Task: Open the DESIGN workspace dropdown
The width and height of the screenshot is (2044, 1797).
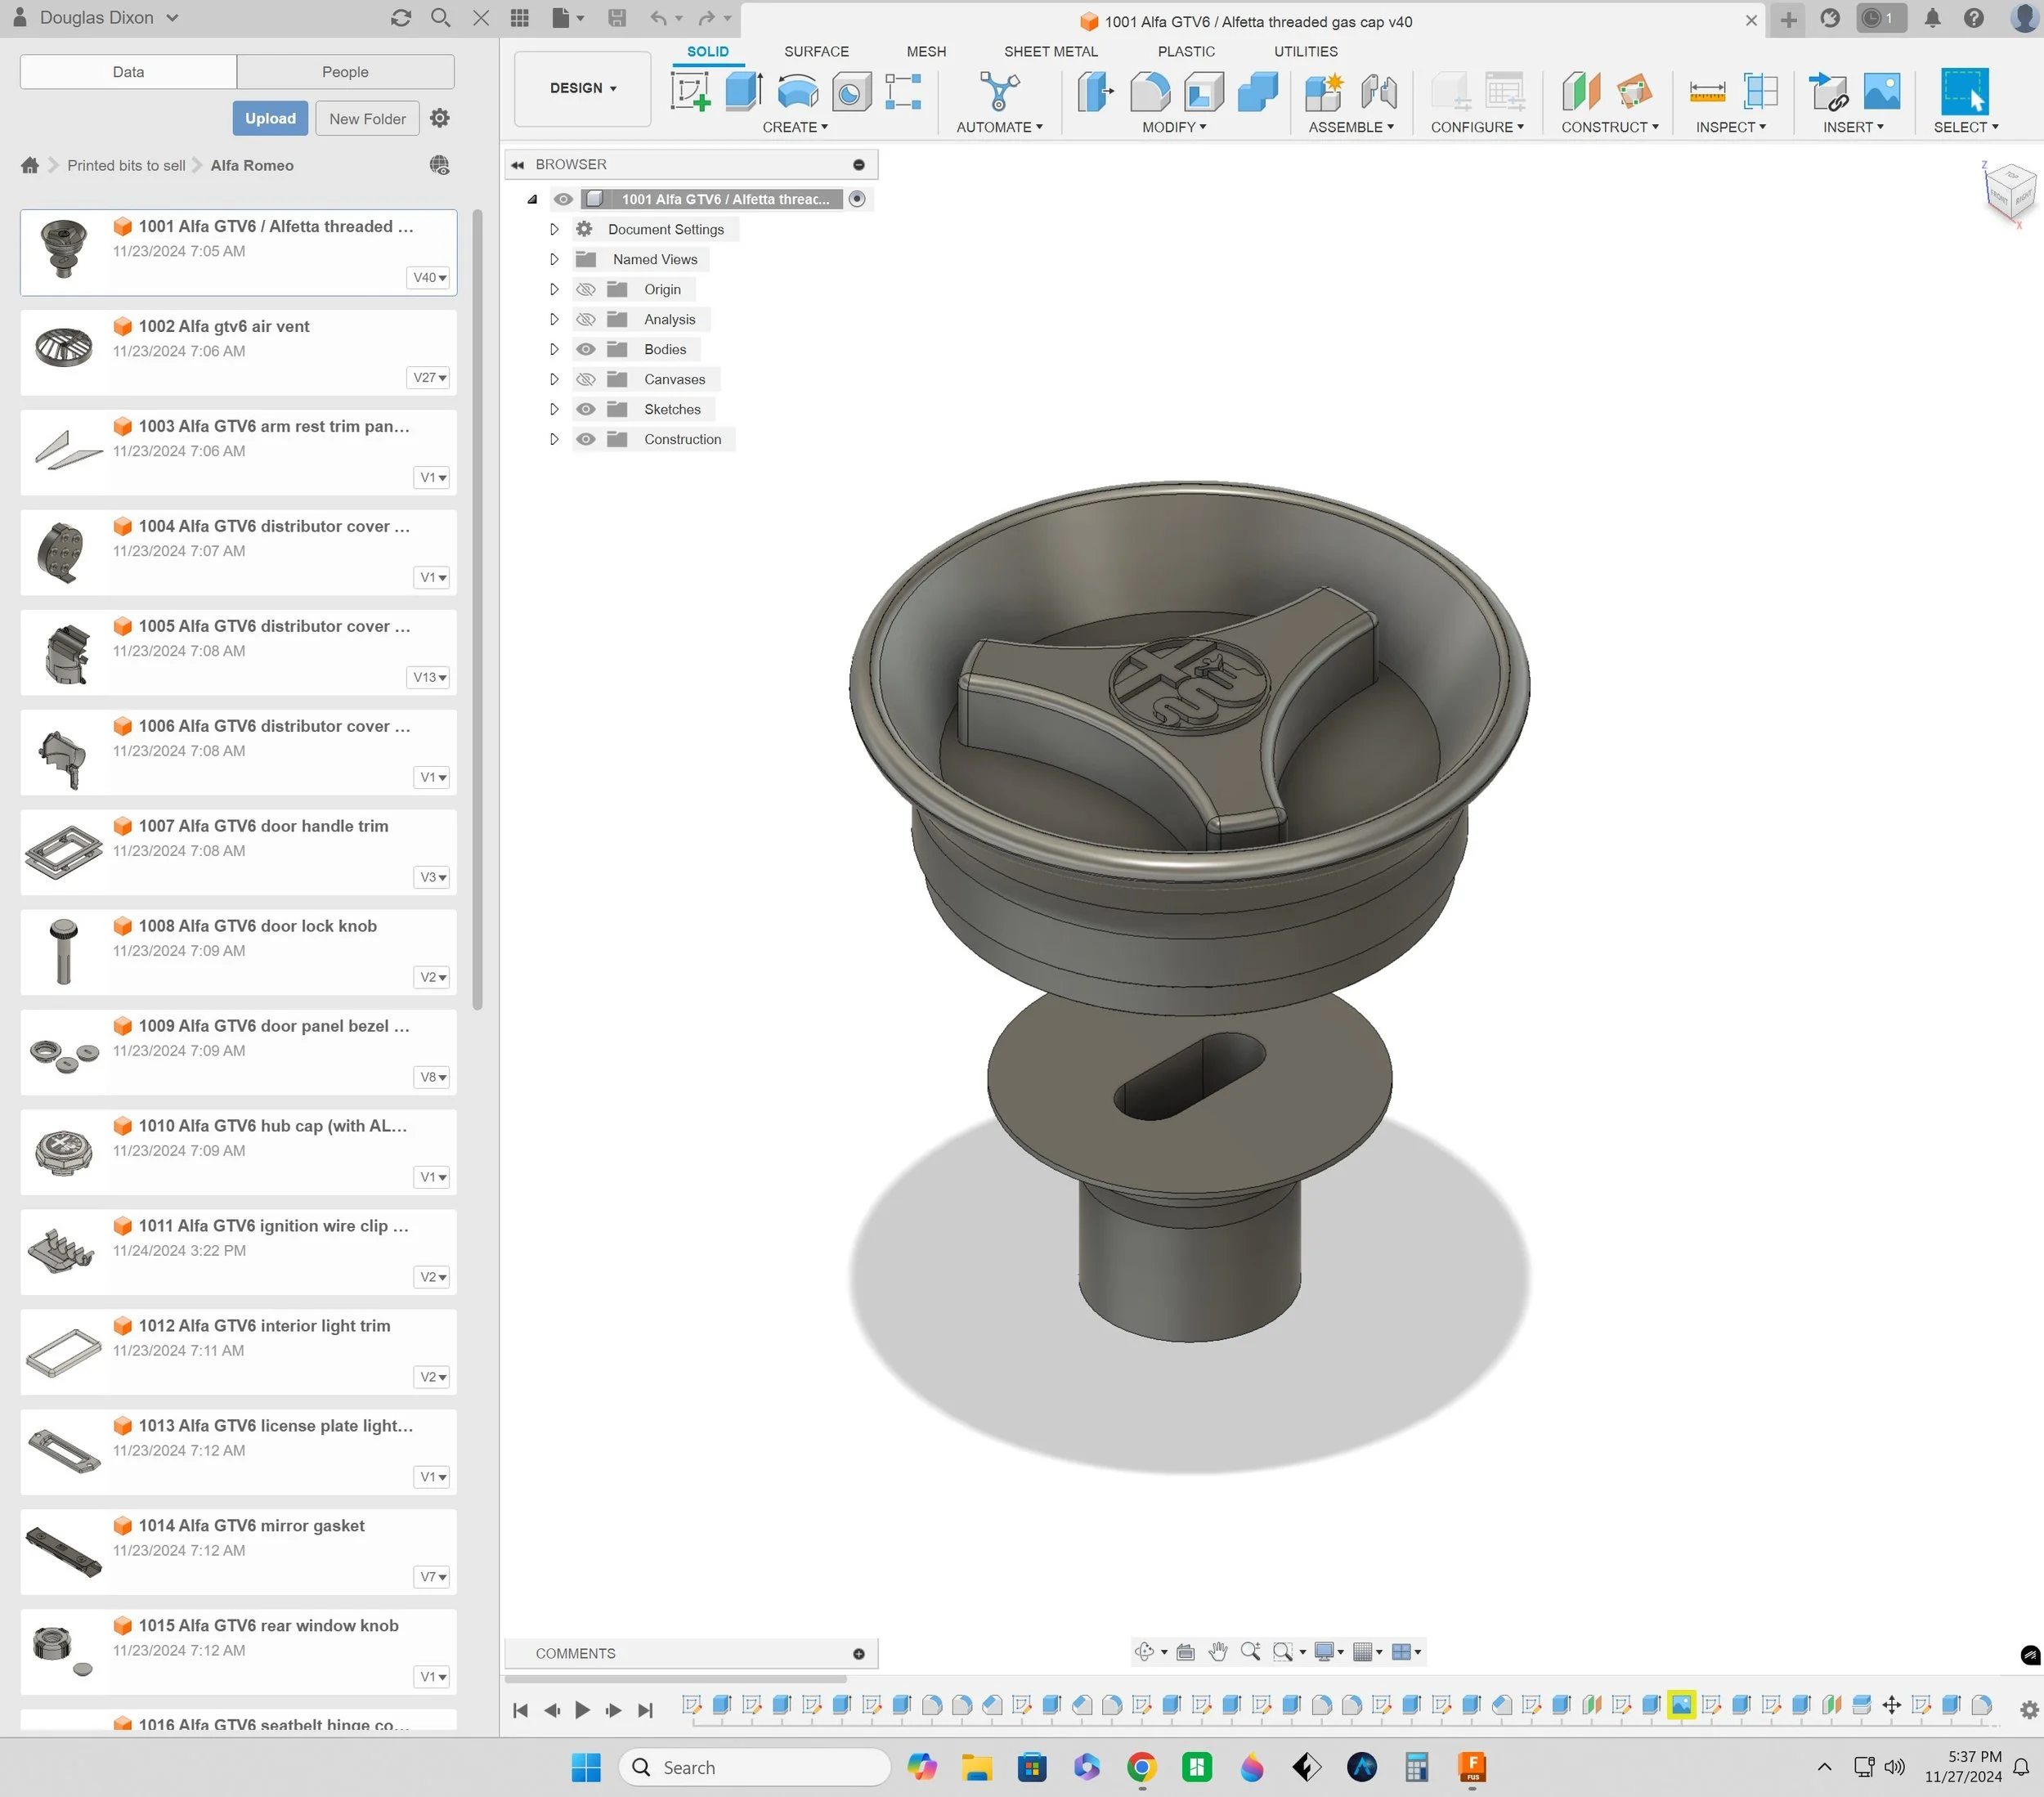Action: (x=583, y=88)
